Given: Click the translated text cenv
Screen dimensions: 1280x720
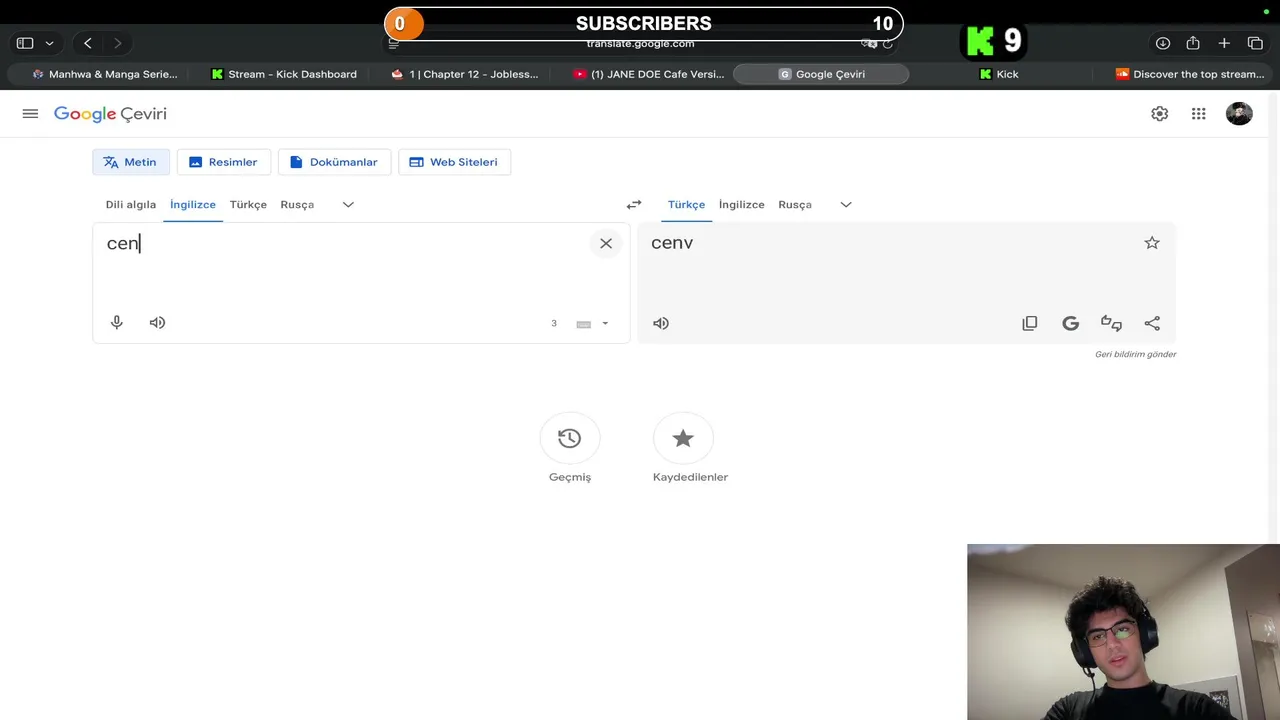Looking at the screenshot, I should point(672,243).
